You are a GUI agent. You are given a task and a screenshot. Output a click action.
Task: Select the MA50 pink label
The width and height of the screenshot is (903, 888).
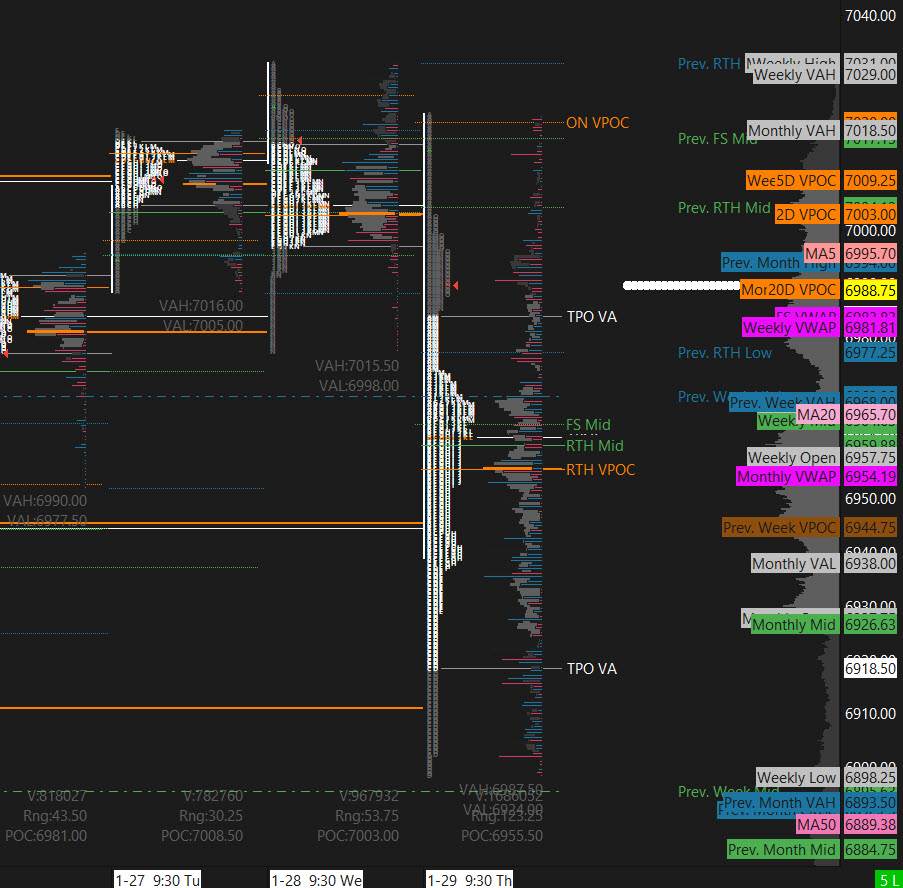817,825
